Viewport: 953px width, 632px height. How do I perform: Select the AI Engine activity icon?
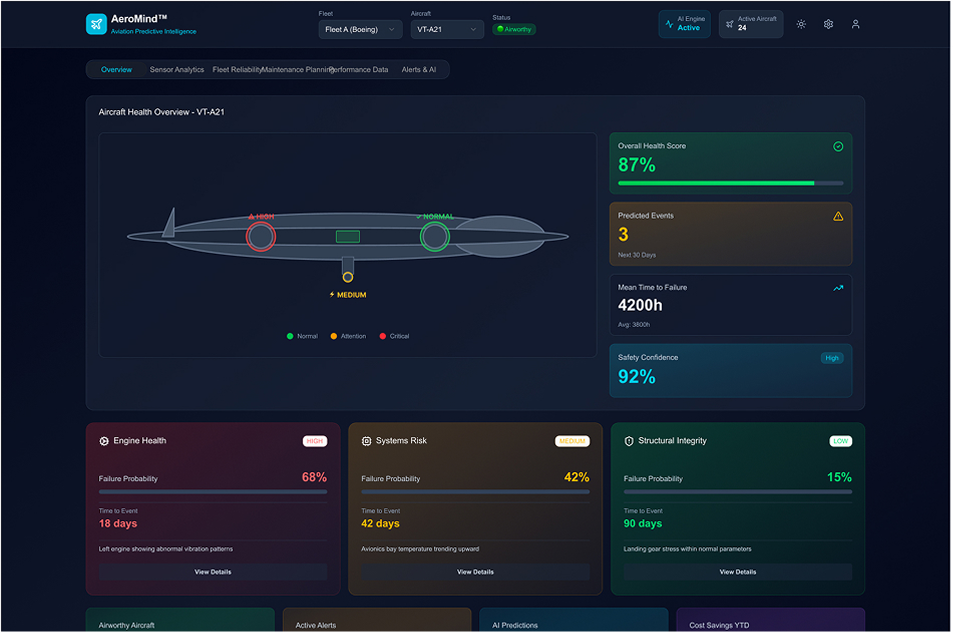coord(670,23)
